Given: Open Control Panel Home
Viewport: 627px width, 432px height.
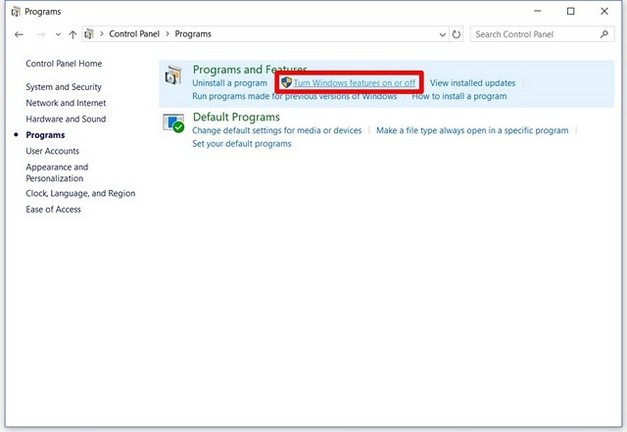Looking at the screenshot, I should tap(64, 64).
